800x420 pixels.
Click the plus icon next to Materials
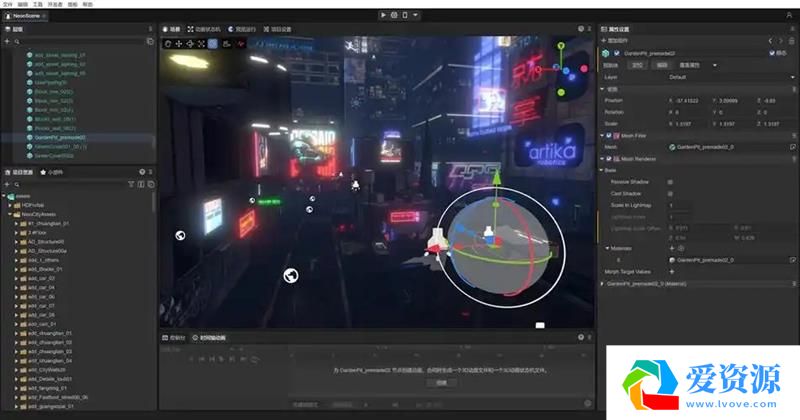[671, 248]
